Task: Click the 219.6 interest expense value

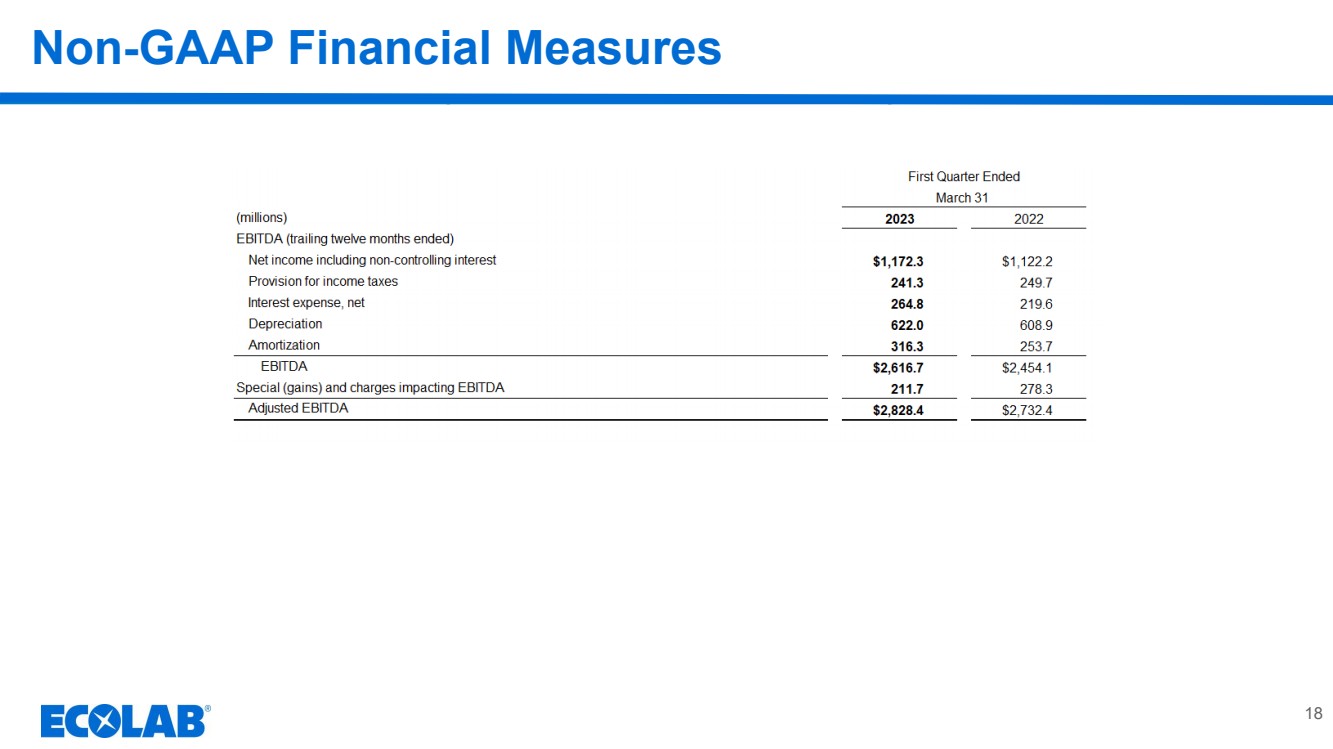Action: 1036,304
